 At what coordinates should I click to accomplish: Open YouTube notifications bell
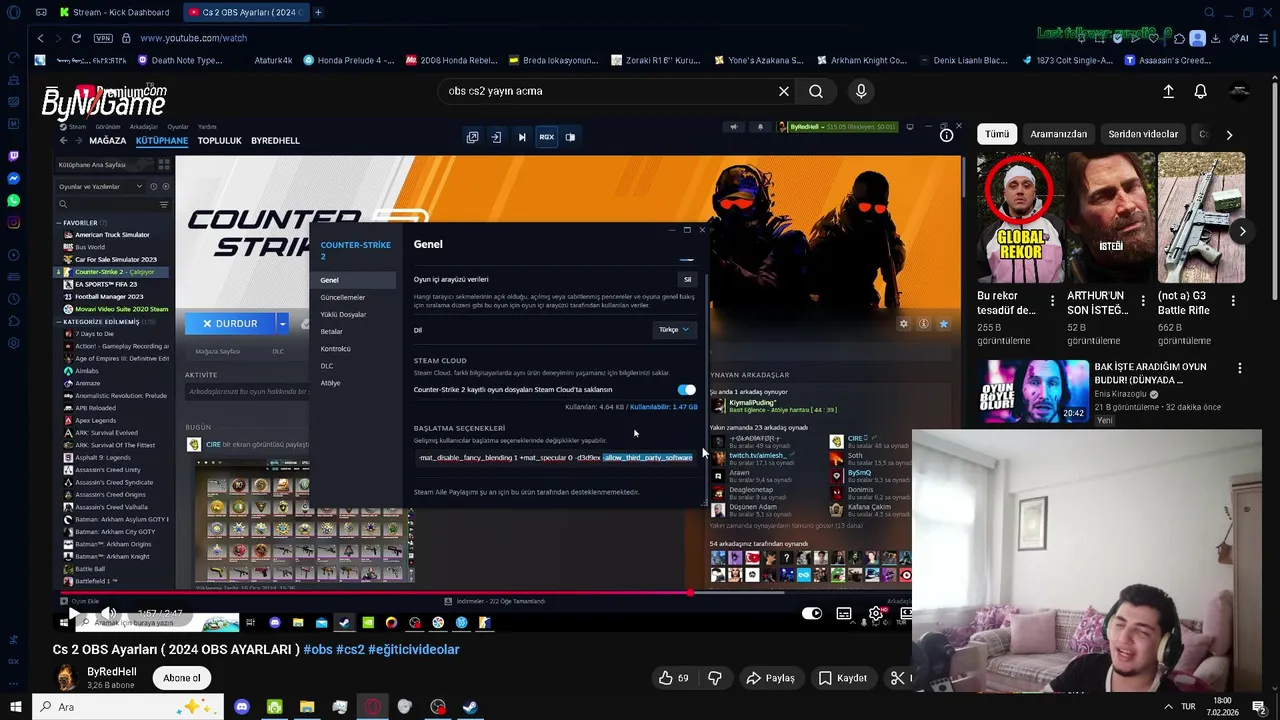[1200, 91]
